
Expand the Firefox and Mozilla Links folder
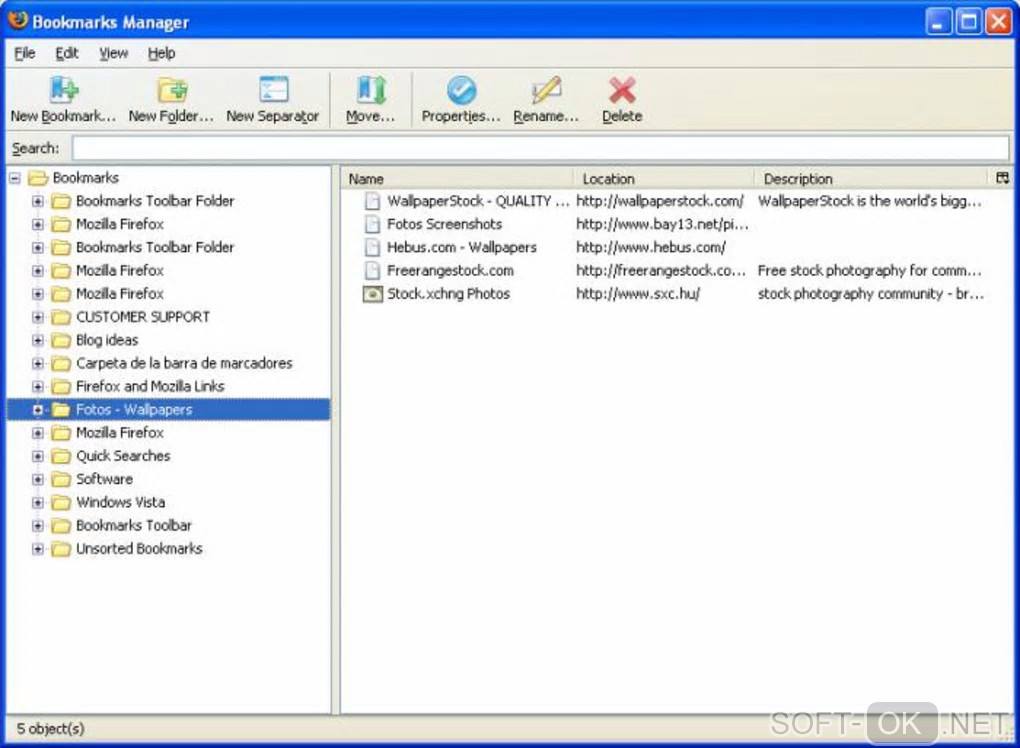[x=38, y=386]
